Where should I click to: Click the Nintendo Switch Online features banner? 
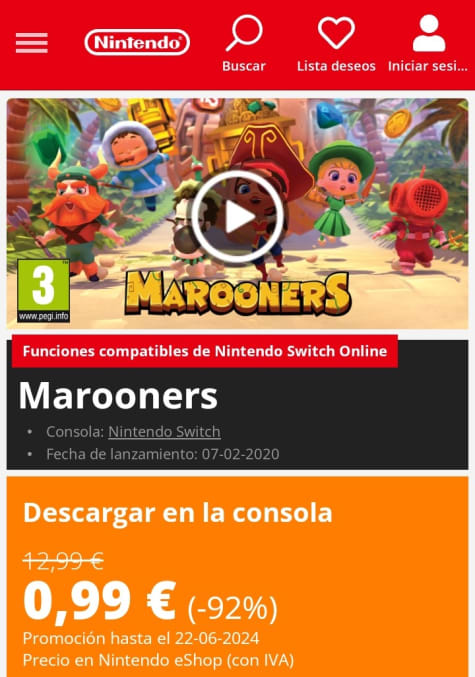pyautogui.click(x=205, y=351)
